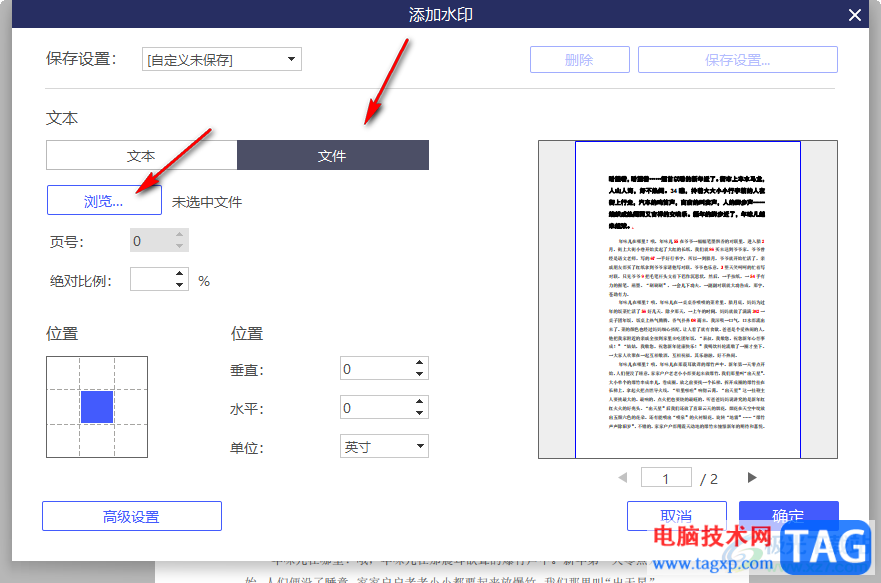This screenshot has width=881, height=583.
Task: Click the preview page number field
Action: coord(666,478)
